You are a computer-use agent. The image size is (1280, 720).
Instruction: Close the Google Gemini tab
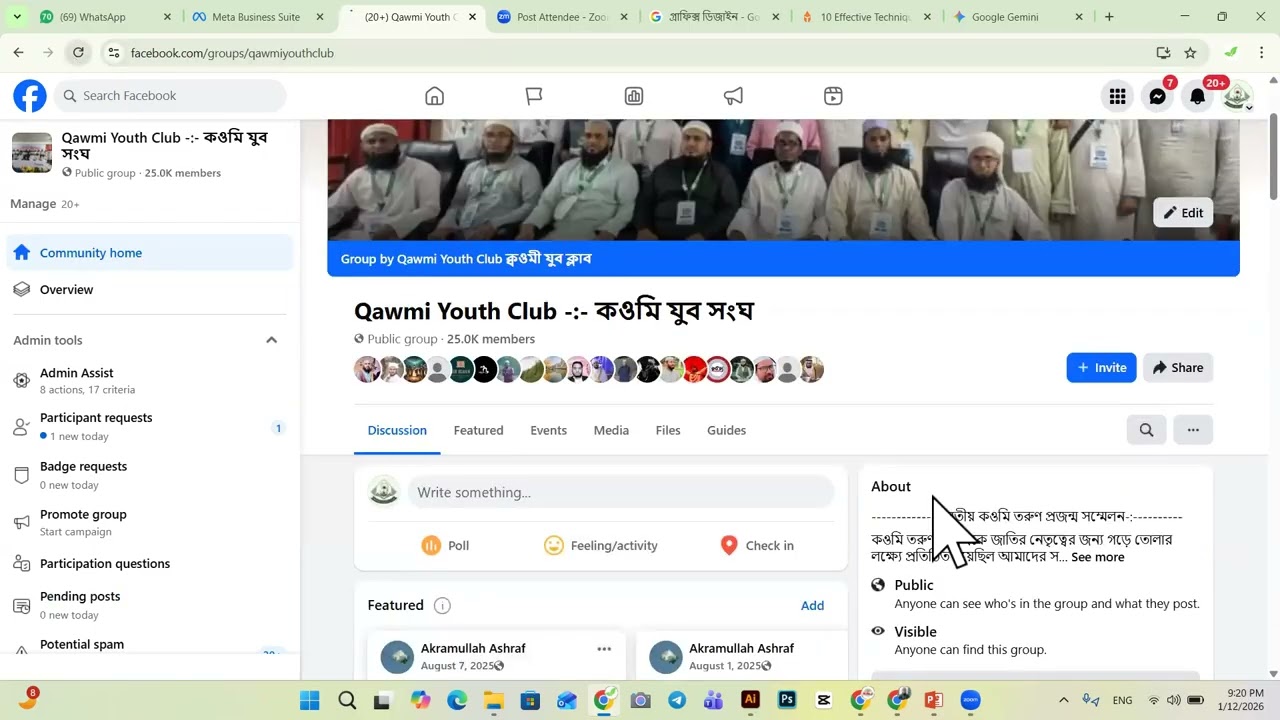[1079, 17]
